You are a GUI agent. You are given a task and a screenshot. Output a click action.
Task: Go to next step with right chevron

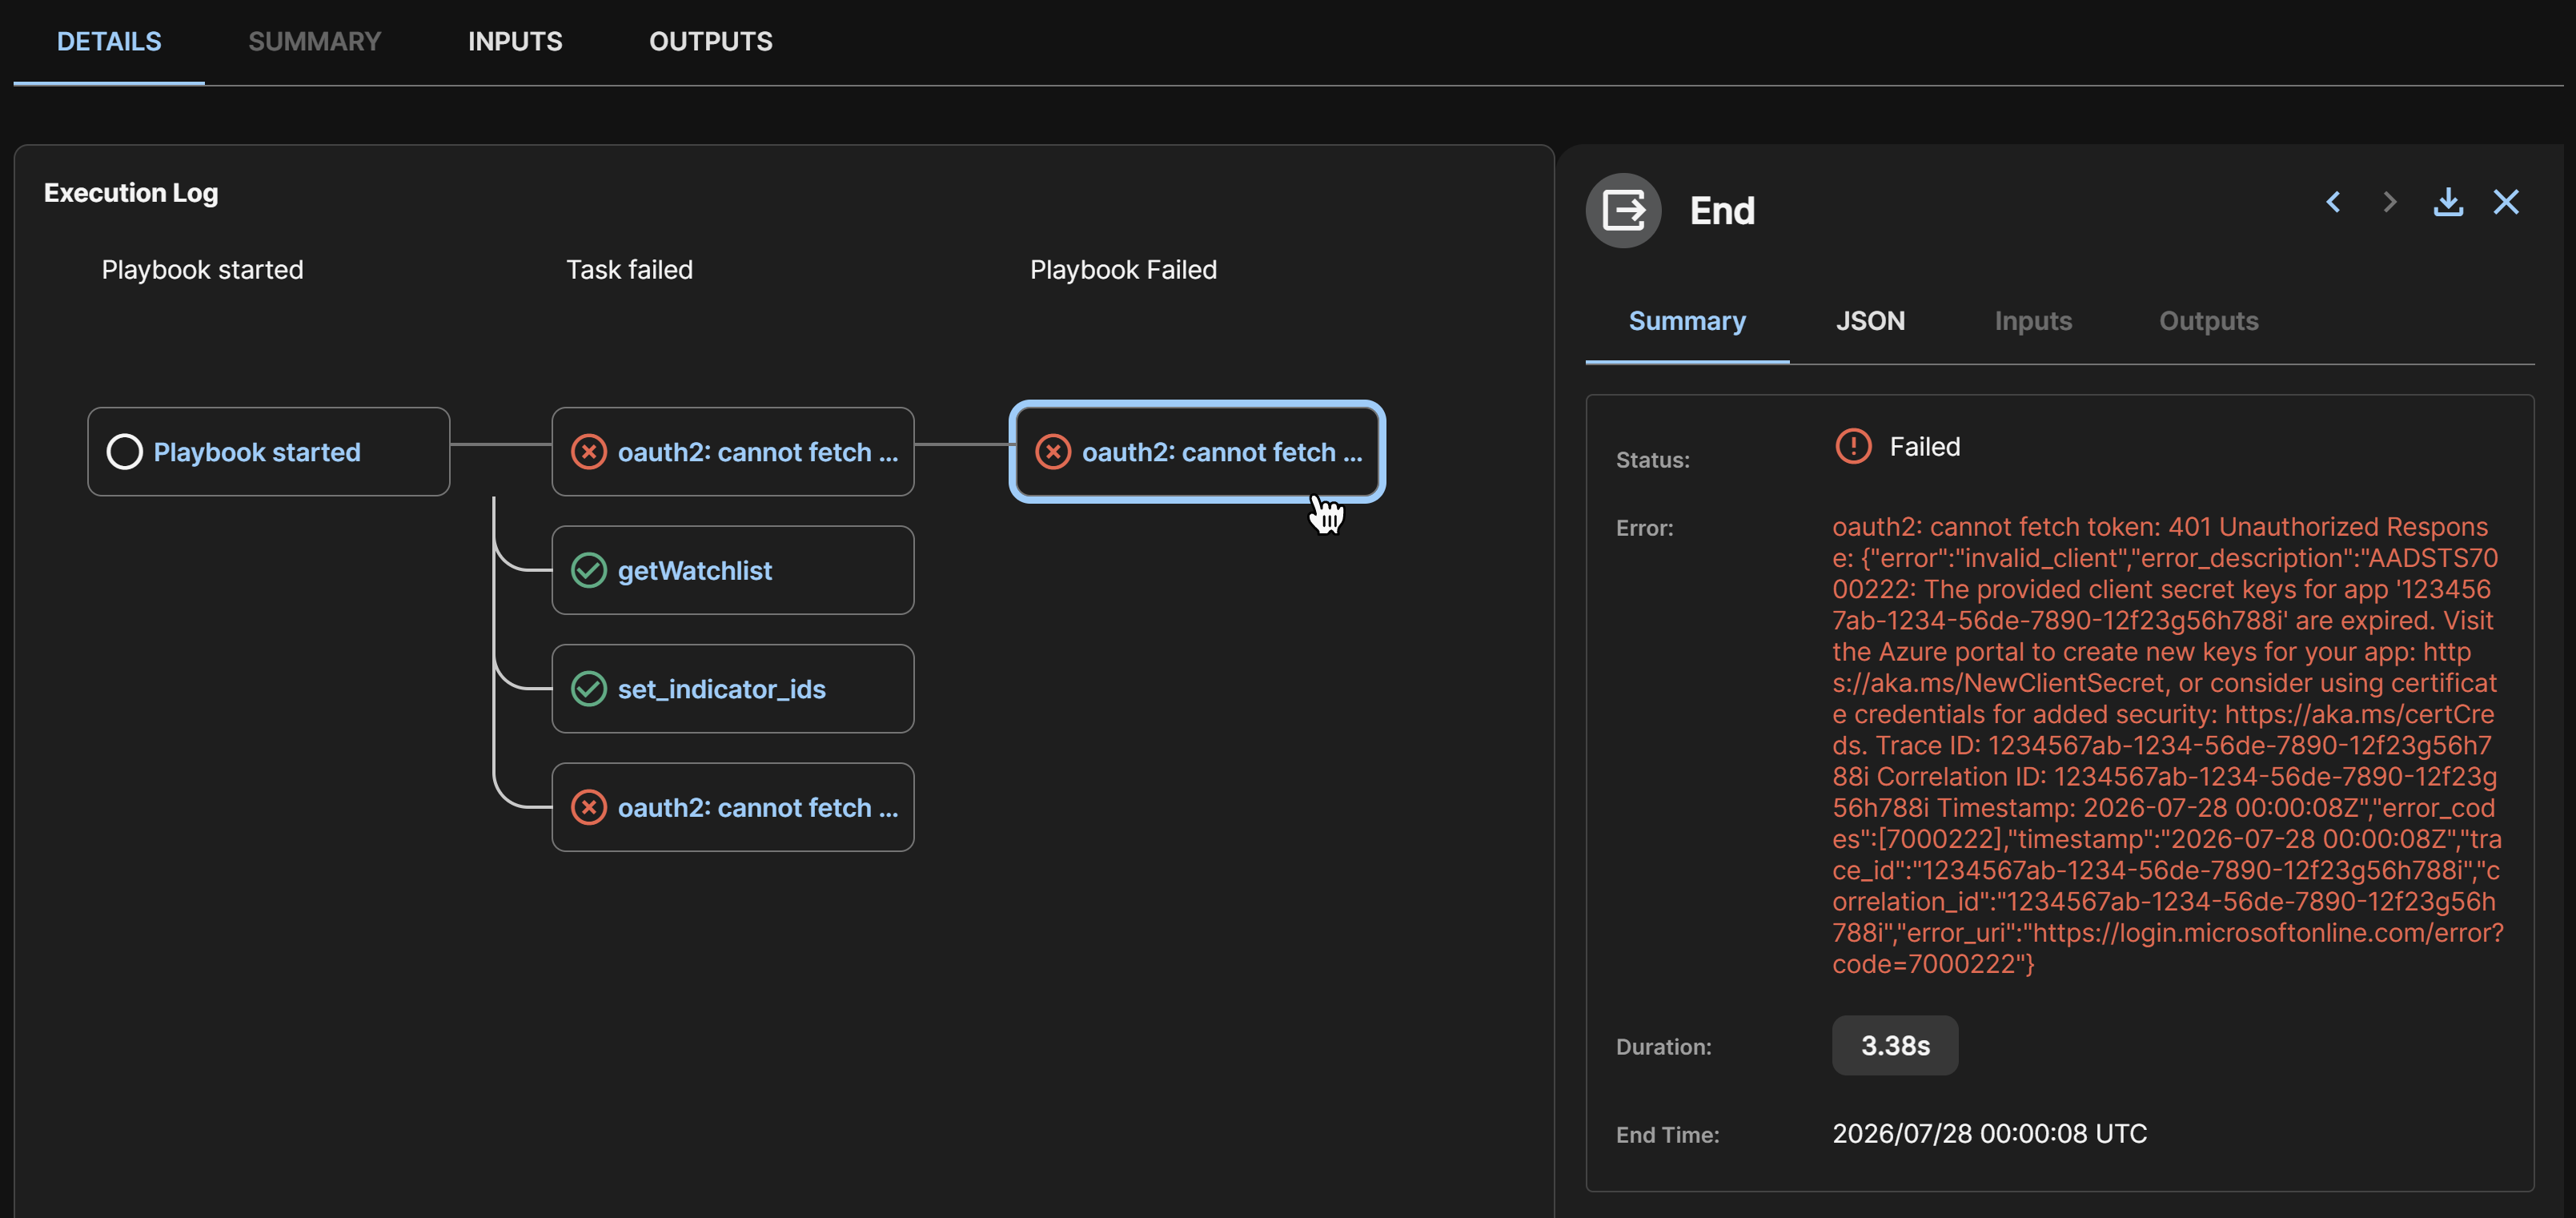coord(2390,202)
